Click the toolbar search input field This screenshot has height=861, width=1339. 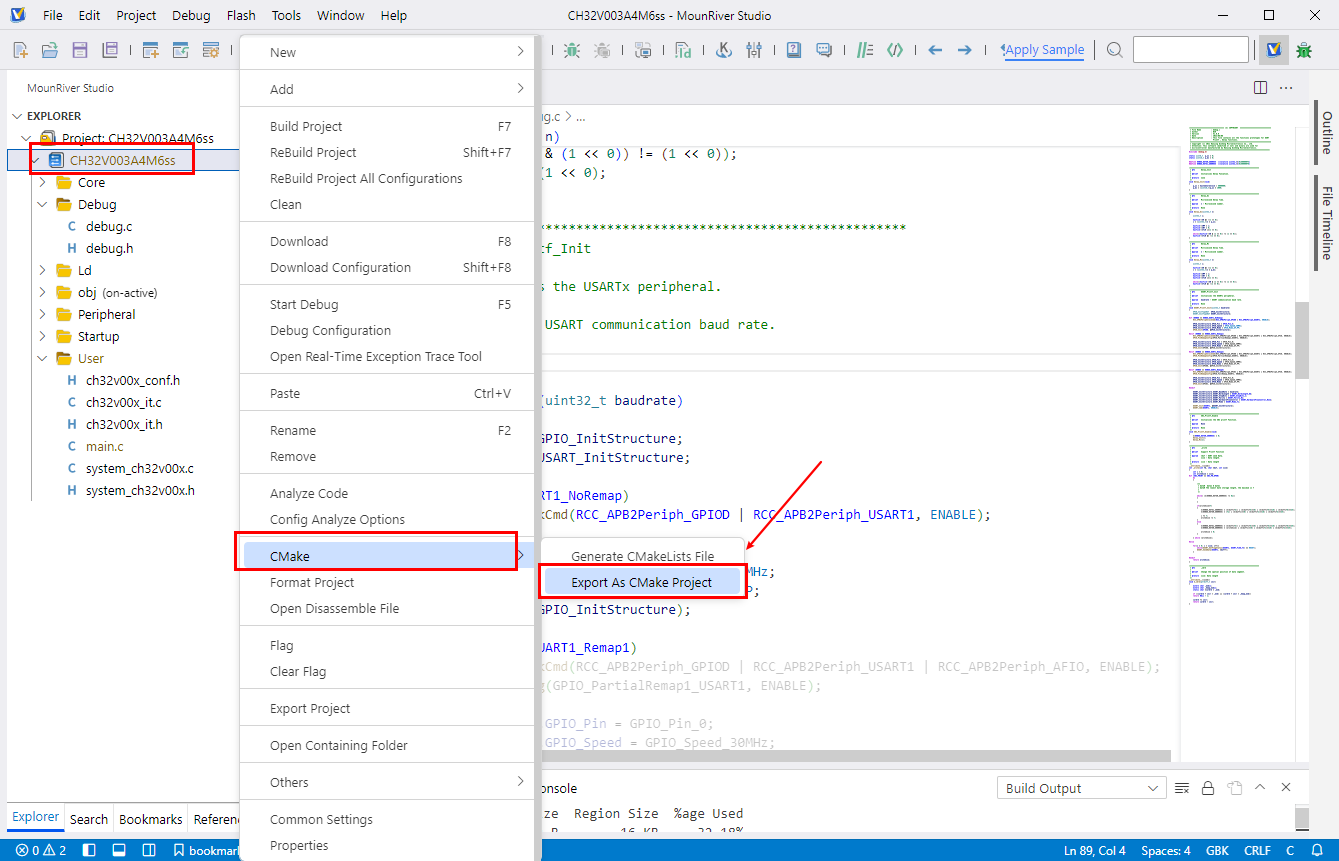(x=1190, y=50)
